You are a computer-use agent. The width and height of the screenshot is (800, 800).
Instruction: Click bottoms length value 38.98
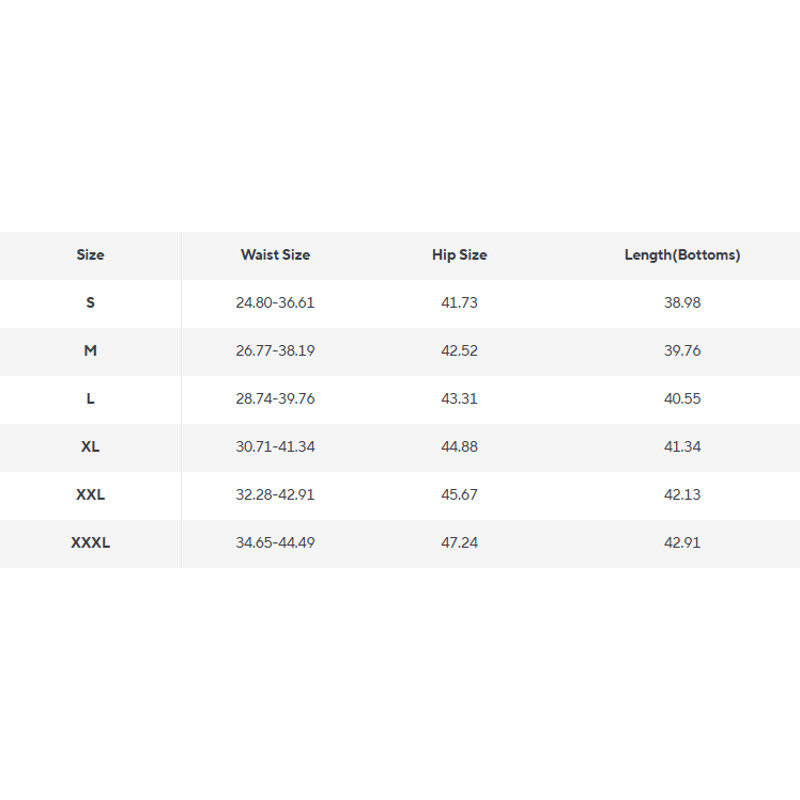tap(682, 302)
